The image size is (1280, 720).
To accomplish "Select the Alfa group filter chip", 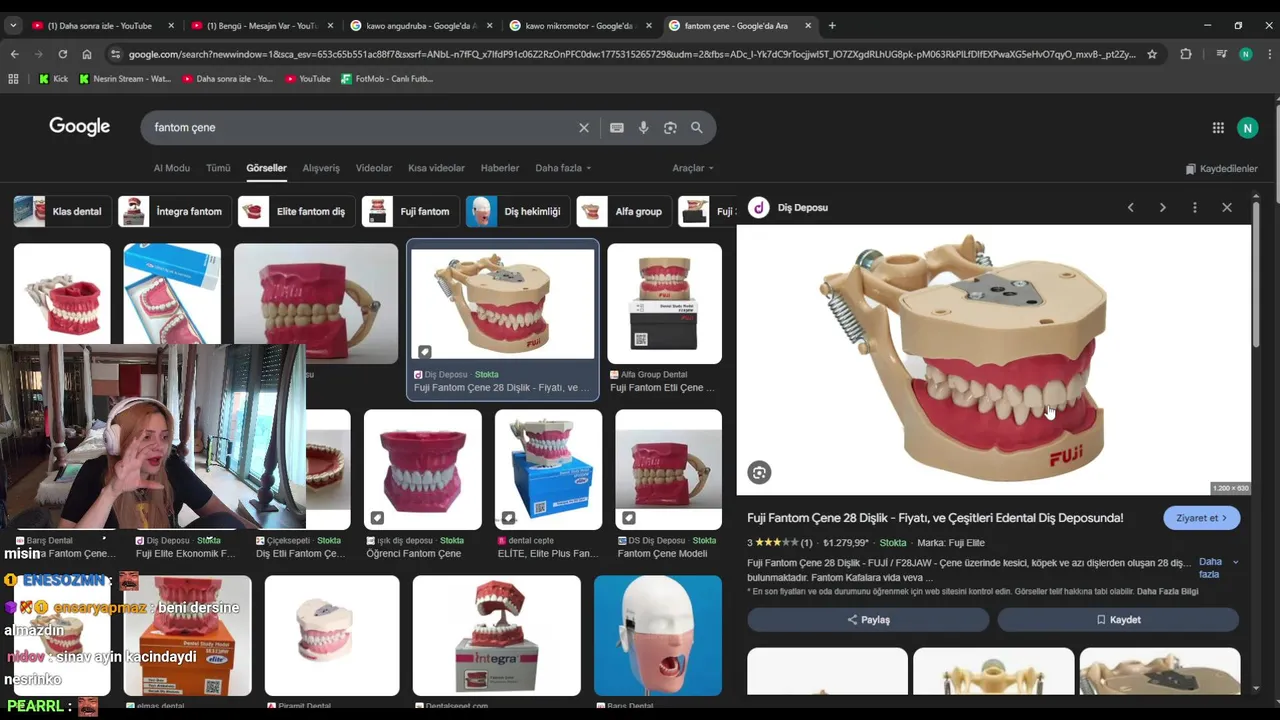I will (x=624, y=211).
